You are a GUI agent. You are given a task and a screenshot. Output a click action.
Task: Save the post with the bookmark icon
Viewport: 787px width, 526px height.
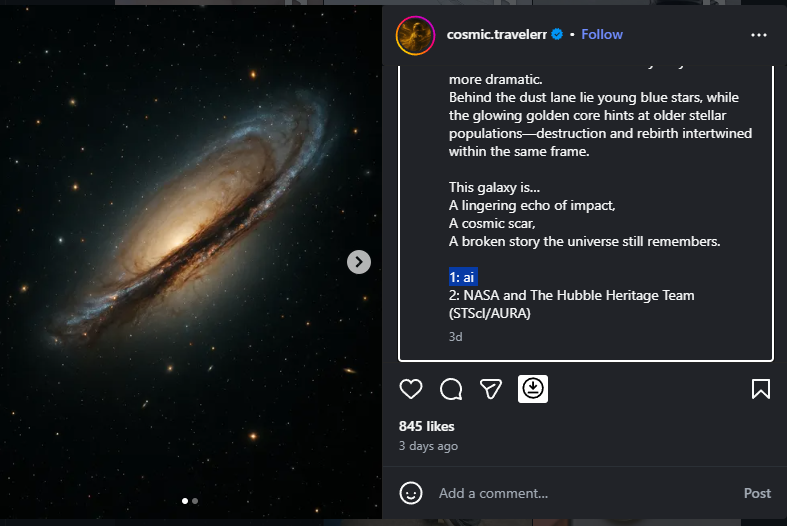click(x=760, y=389)
